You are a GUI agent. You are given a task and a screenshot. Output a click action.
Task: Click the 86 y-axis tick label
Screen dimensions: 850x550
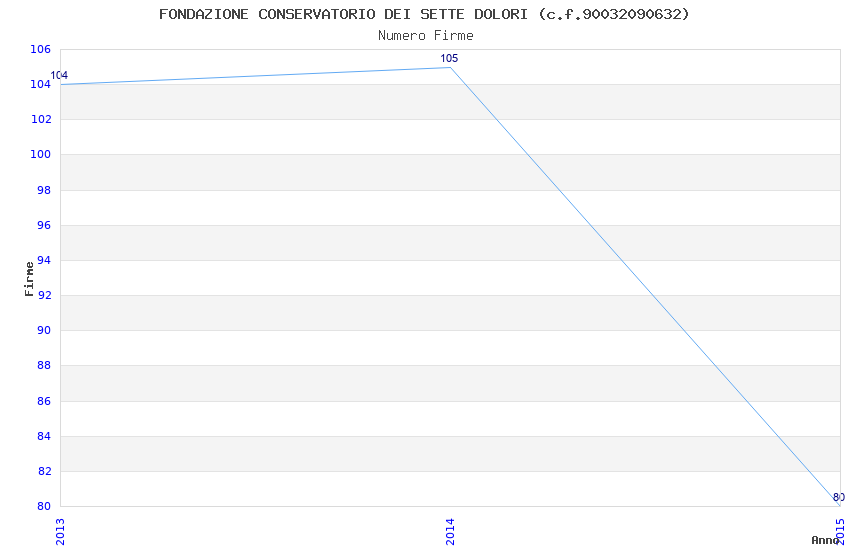pyautogui.click(x=44, y=402)
